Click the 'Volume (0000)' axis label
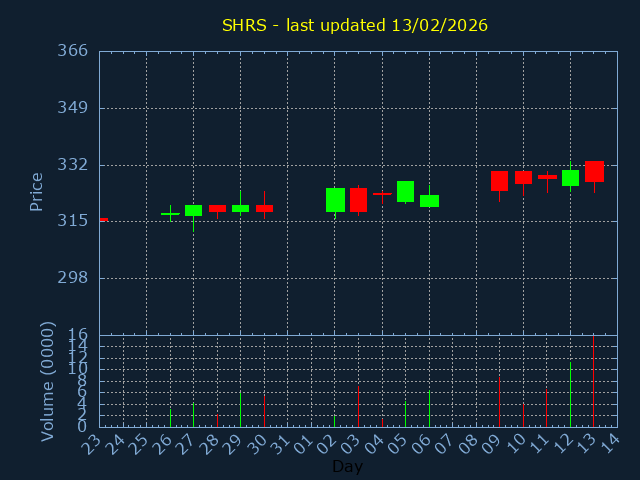The width and height of the screenshot is (640, 480). [x=47, y=382]
